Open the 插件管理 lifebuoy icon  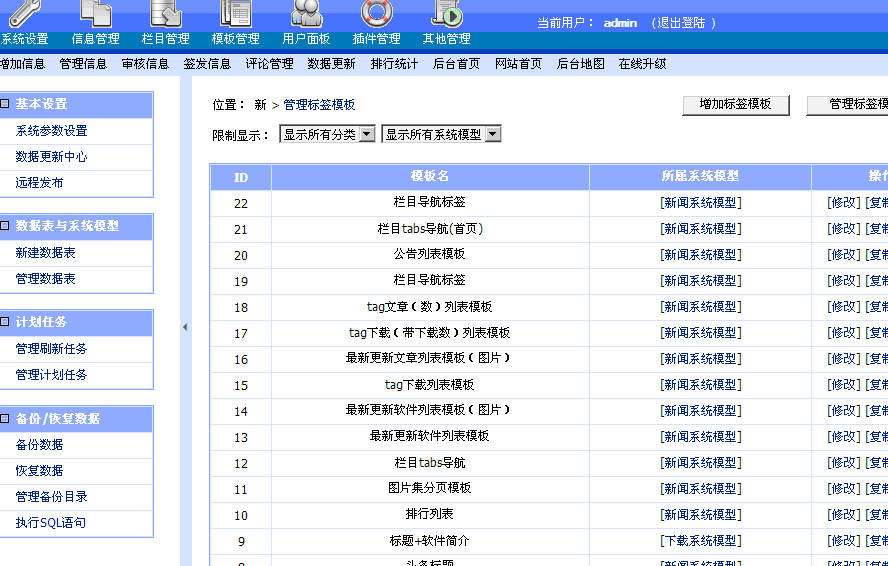coord(376,13)
